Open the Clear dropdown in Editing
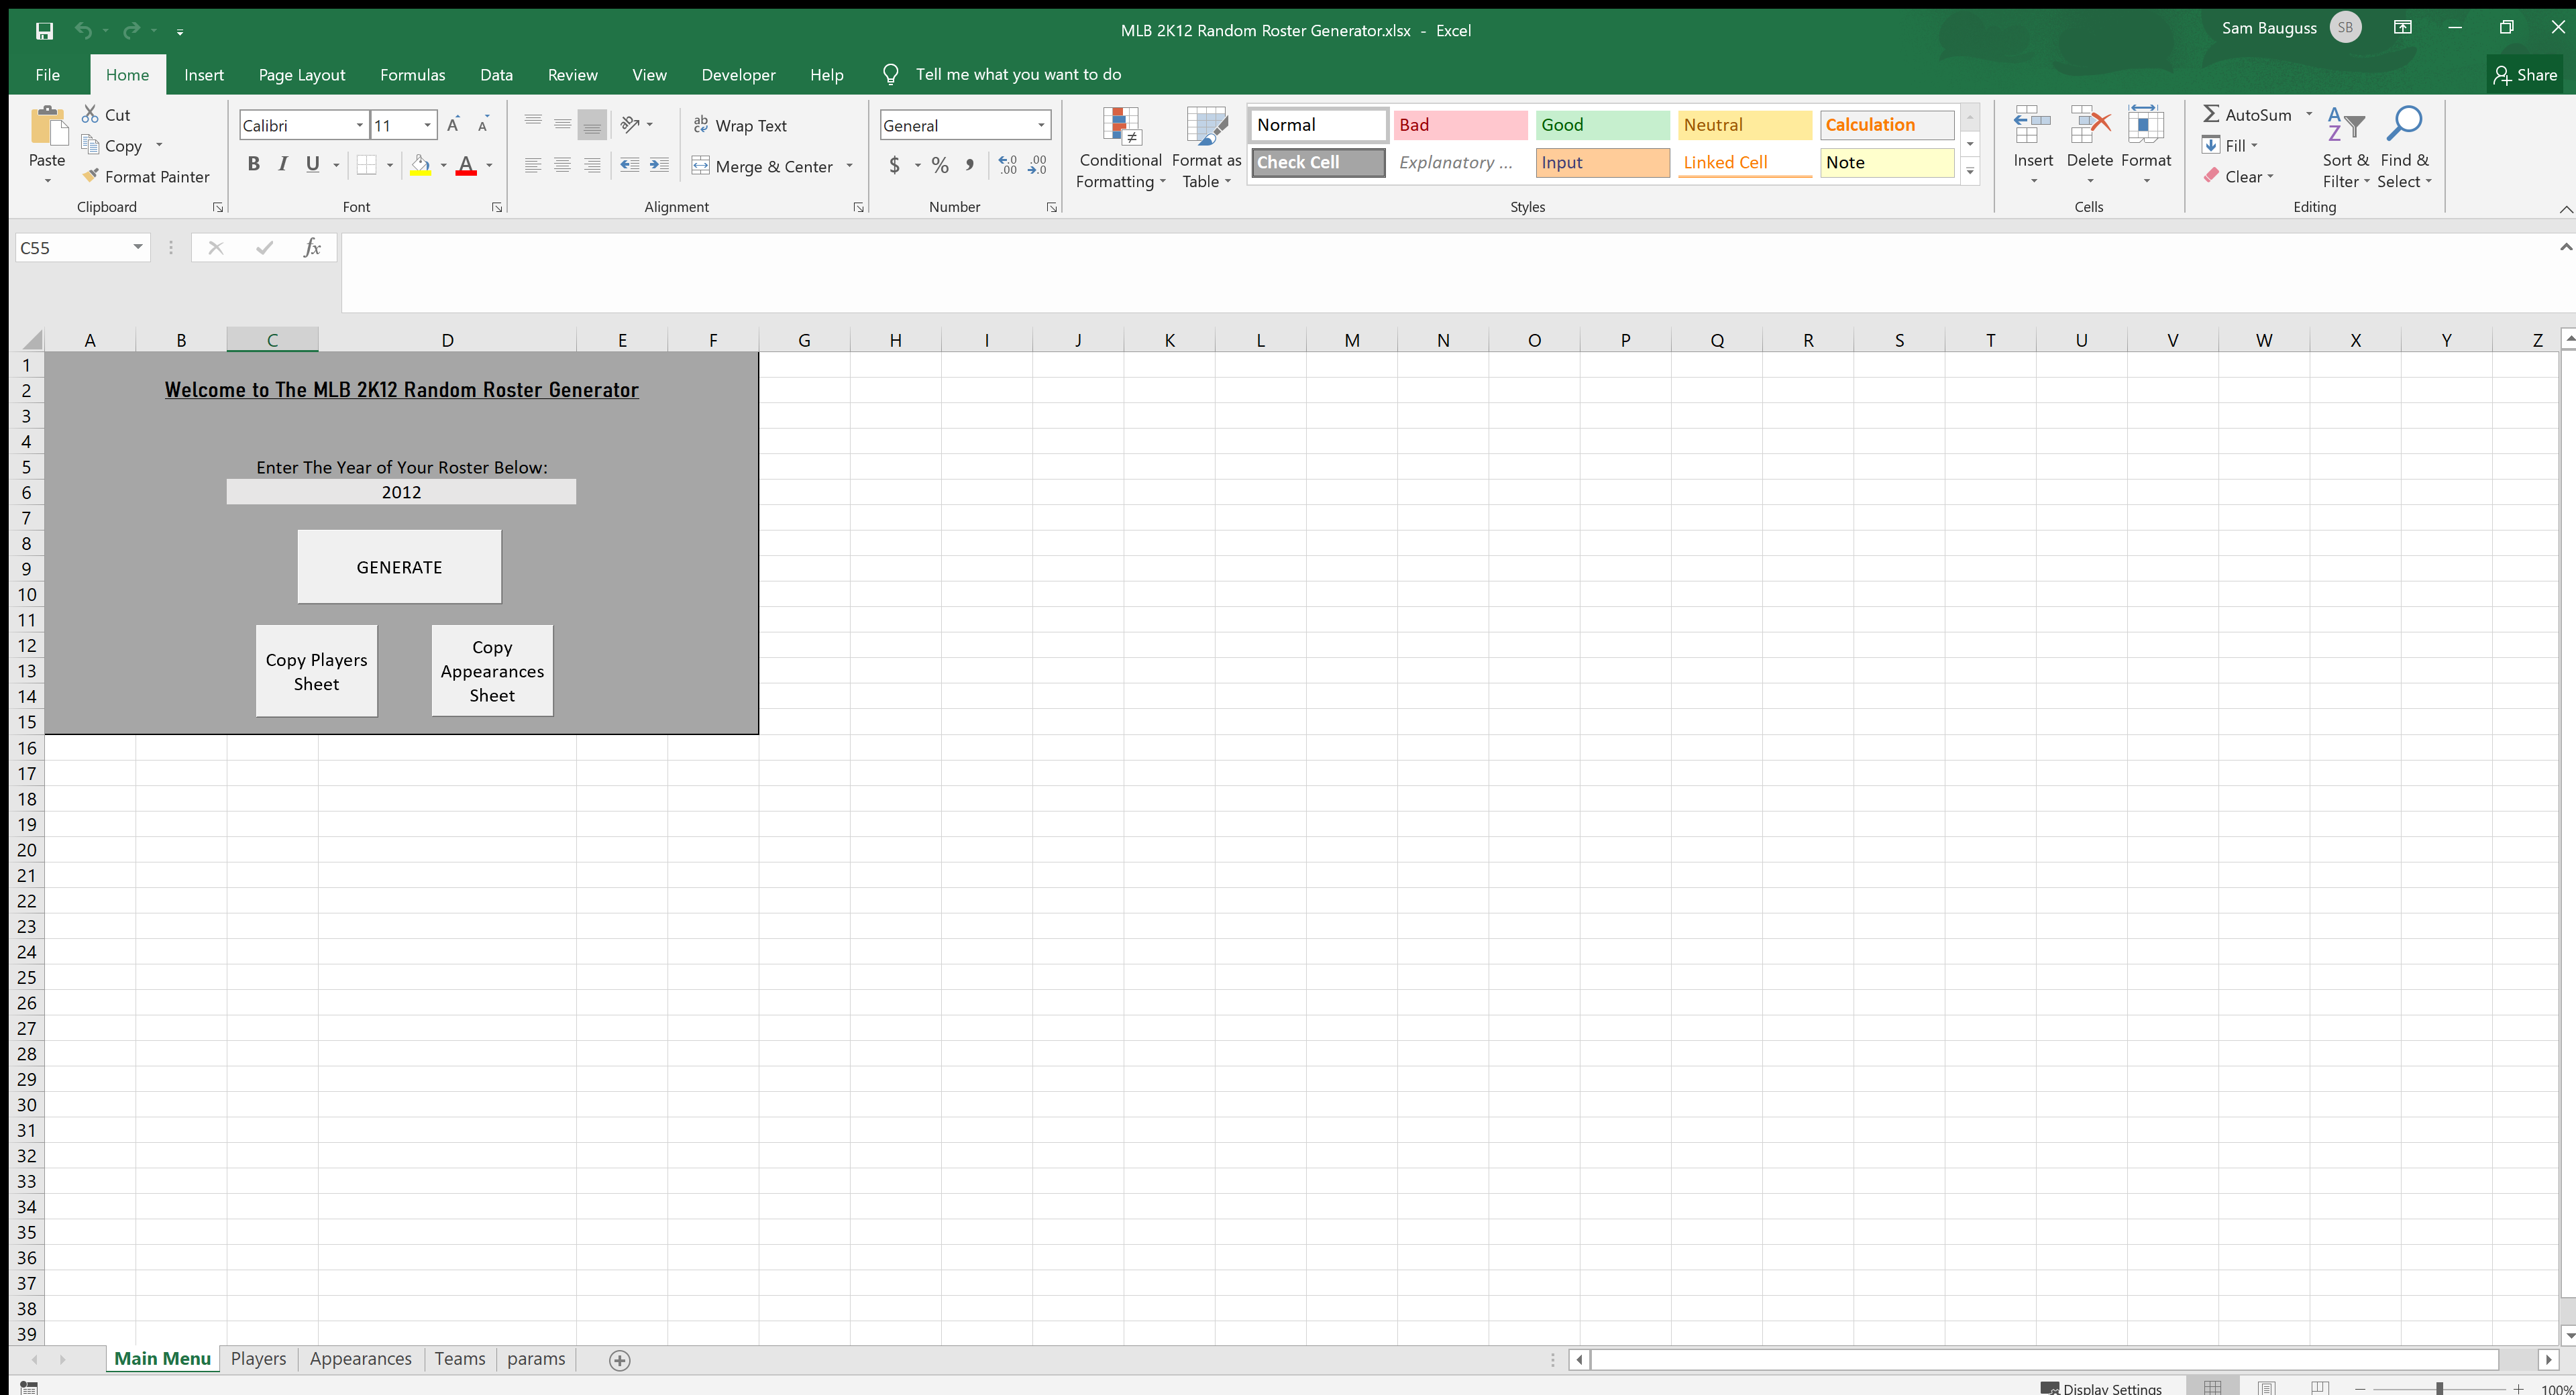Screen dimensions: 2576x1395 click(x=2238, y=176)
